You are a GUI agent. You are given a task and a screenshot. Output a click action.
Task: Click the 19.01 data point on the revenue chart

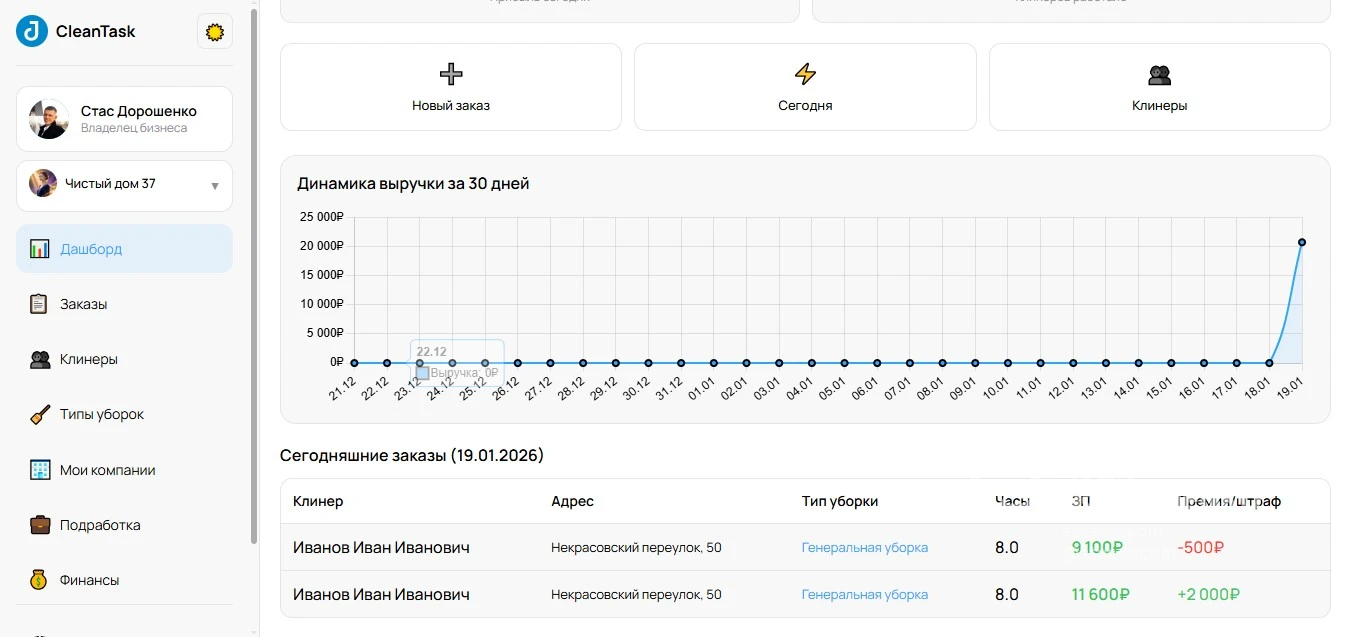[1301, 241]
